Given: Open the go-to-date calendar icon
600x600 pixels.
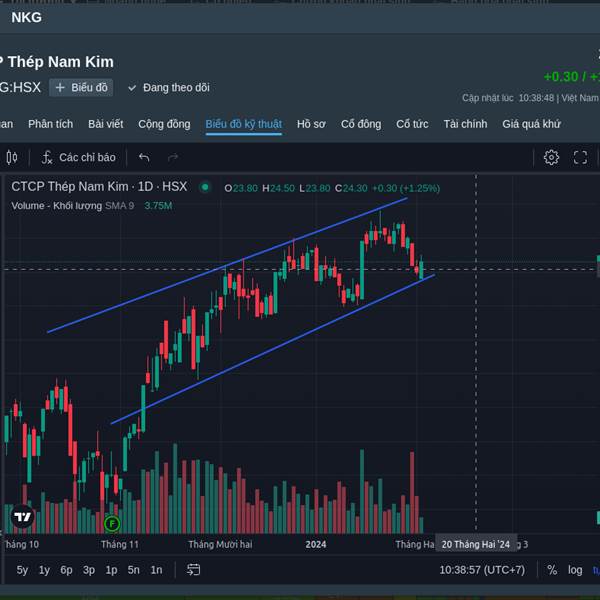Looking at the screenshot, I should 193,570.
